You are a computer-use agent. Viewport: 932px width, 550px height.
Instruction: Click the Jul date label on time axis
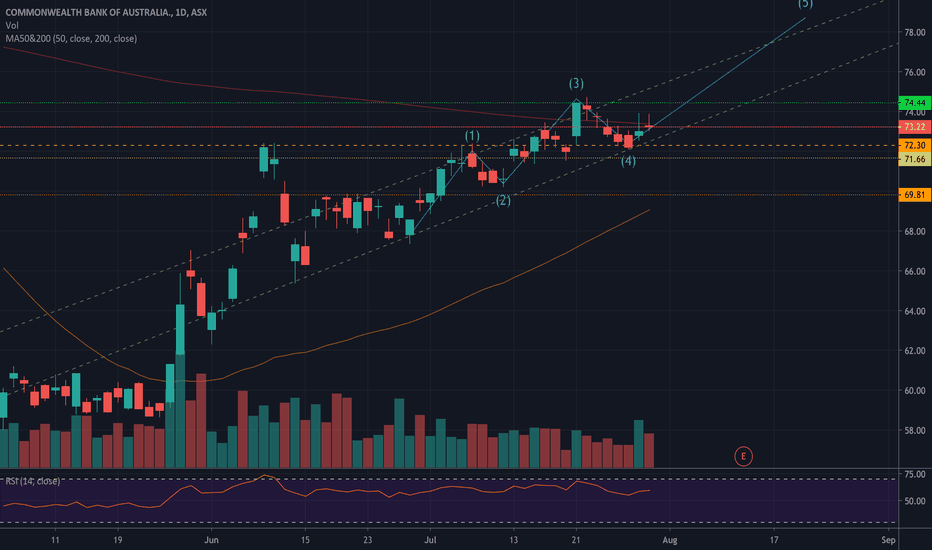point(430,540)
